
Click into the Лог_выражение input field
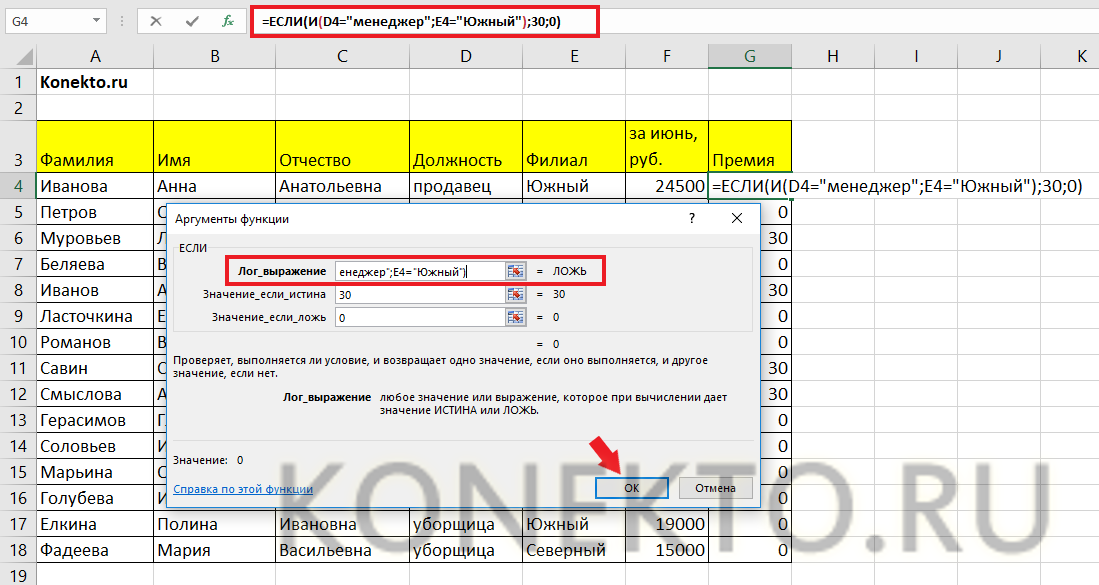pyautogui.click(x=418, y=271)
